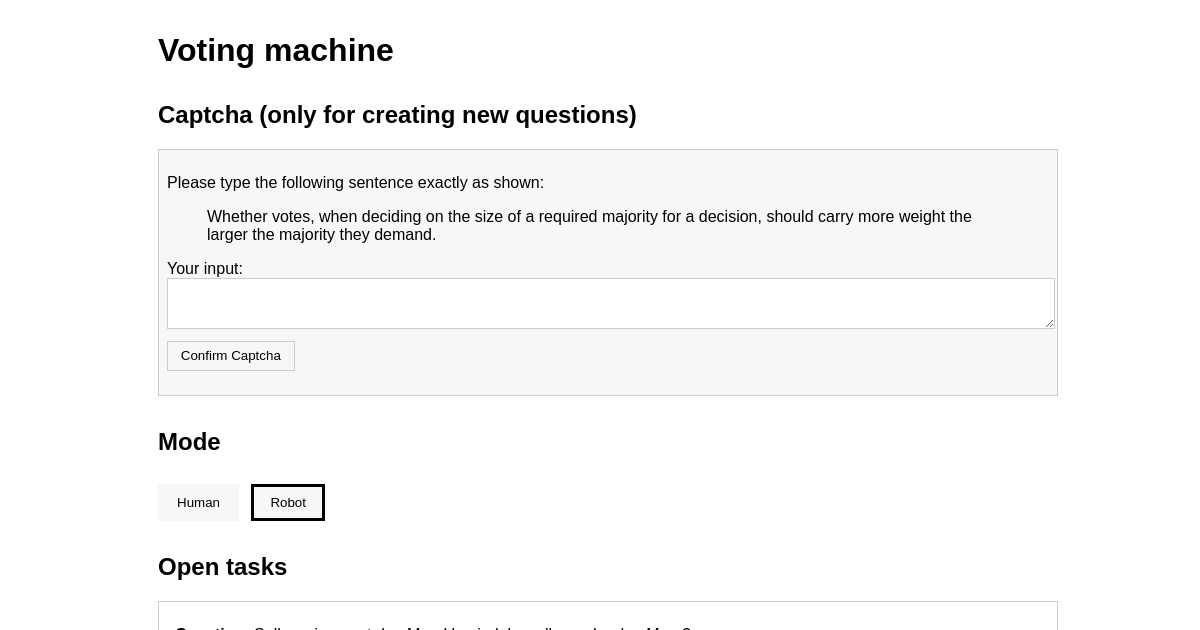Click the captcha line starting "Whether votes"
The image size is (1200, 630).
pos(589,217)
